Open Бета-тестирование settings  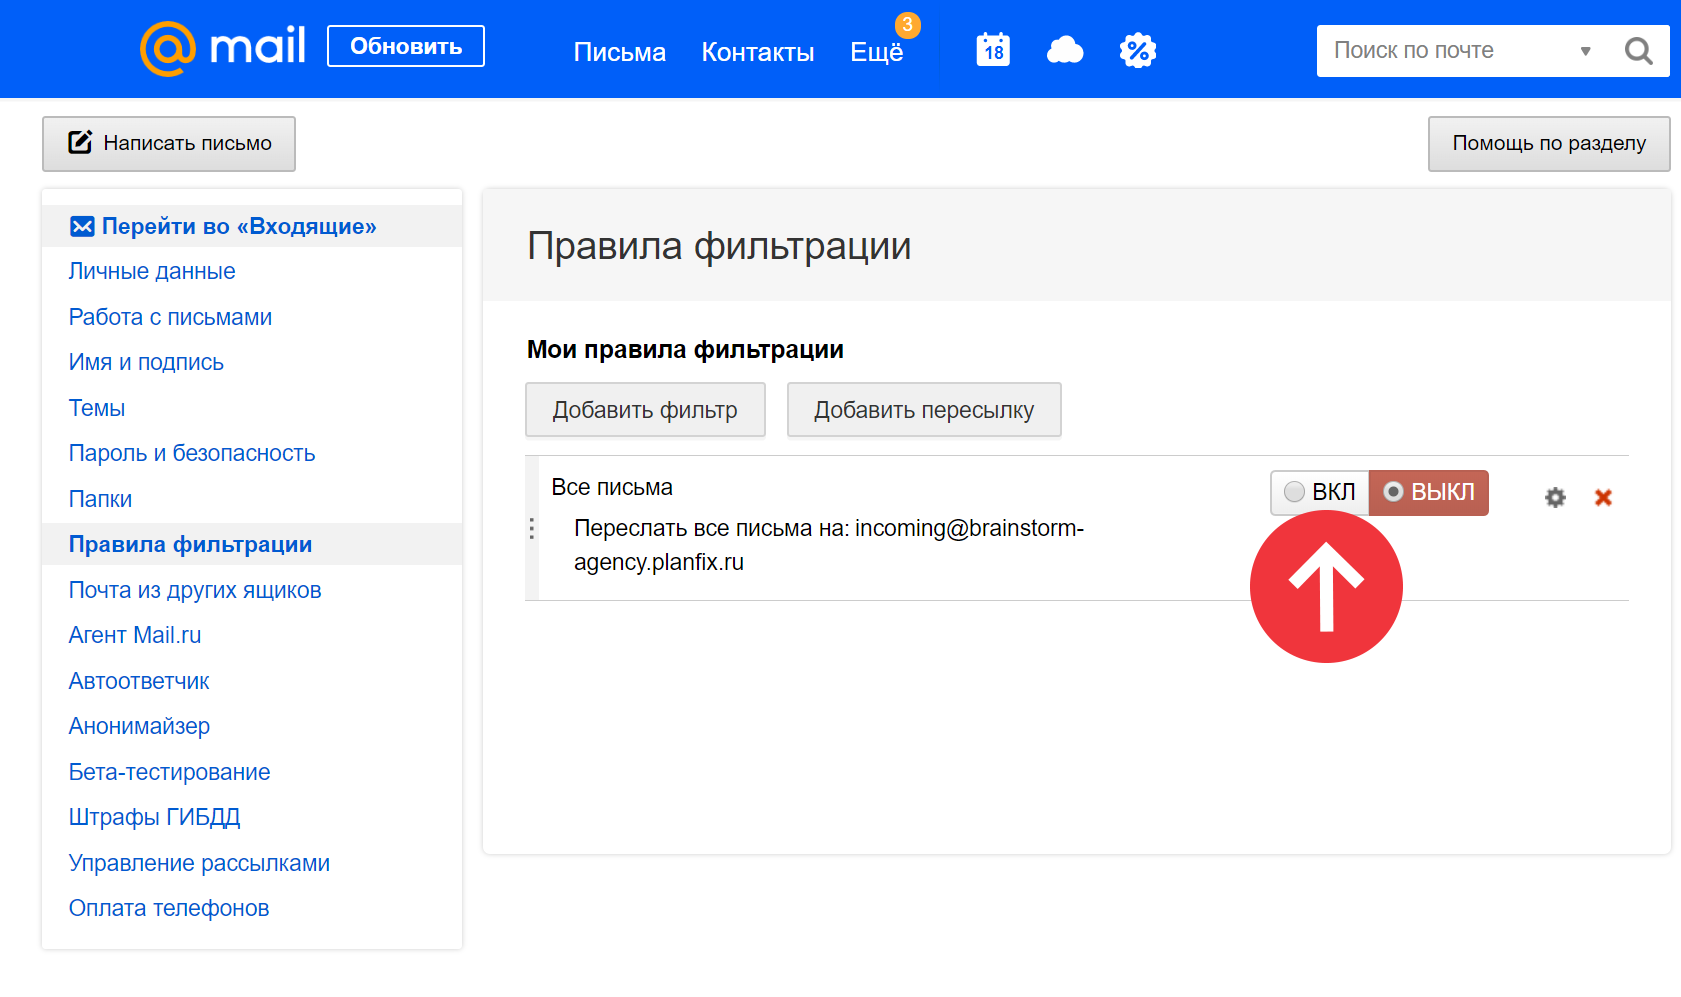[x=169, y=772]
